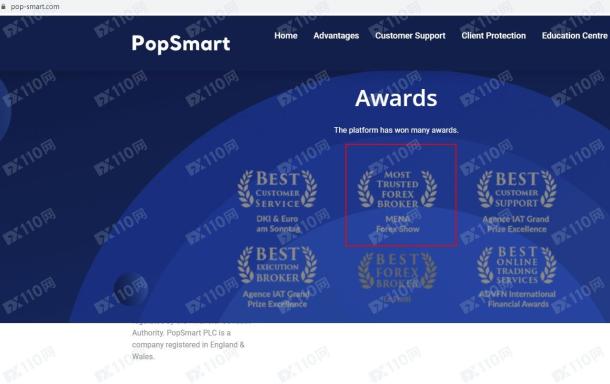Open the Client Protection page
The width and height of the screenshot is (610, 384).
pyautogui.click(x=494, y=36)
